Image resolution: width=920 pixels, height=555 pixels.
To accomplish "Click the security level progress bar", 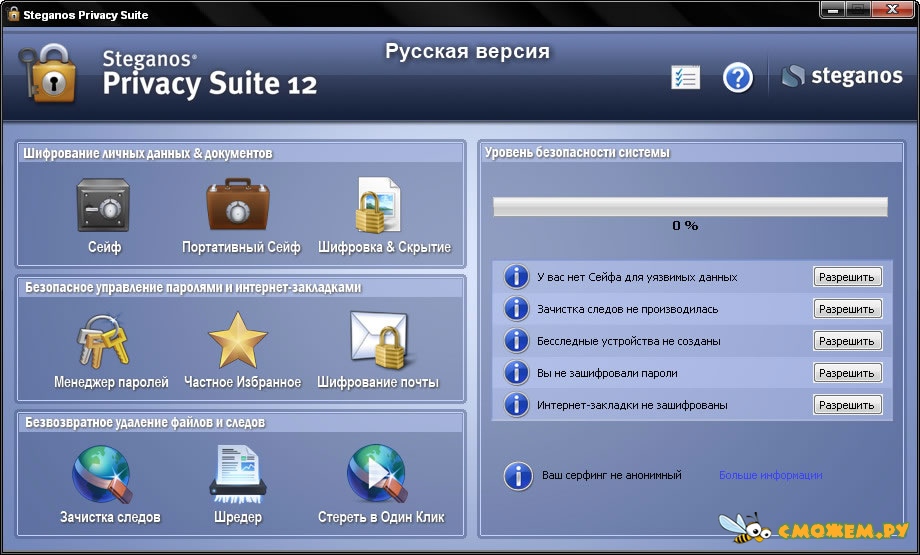I will pos(690,207).
